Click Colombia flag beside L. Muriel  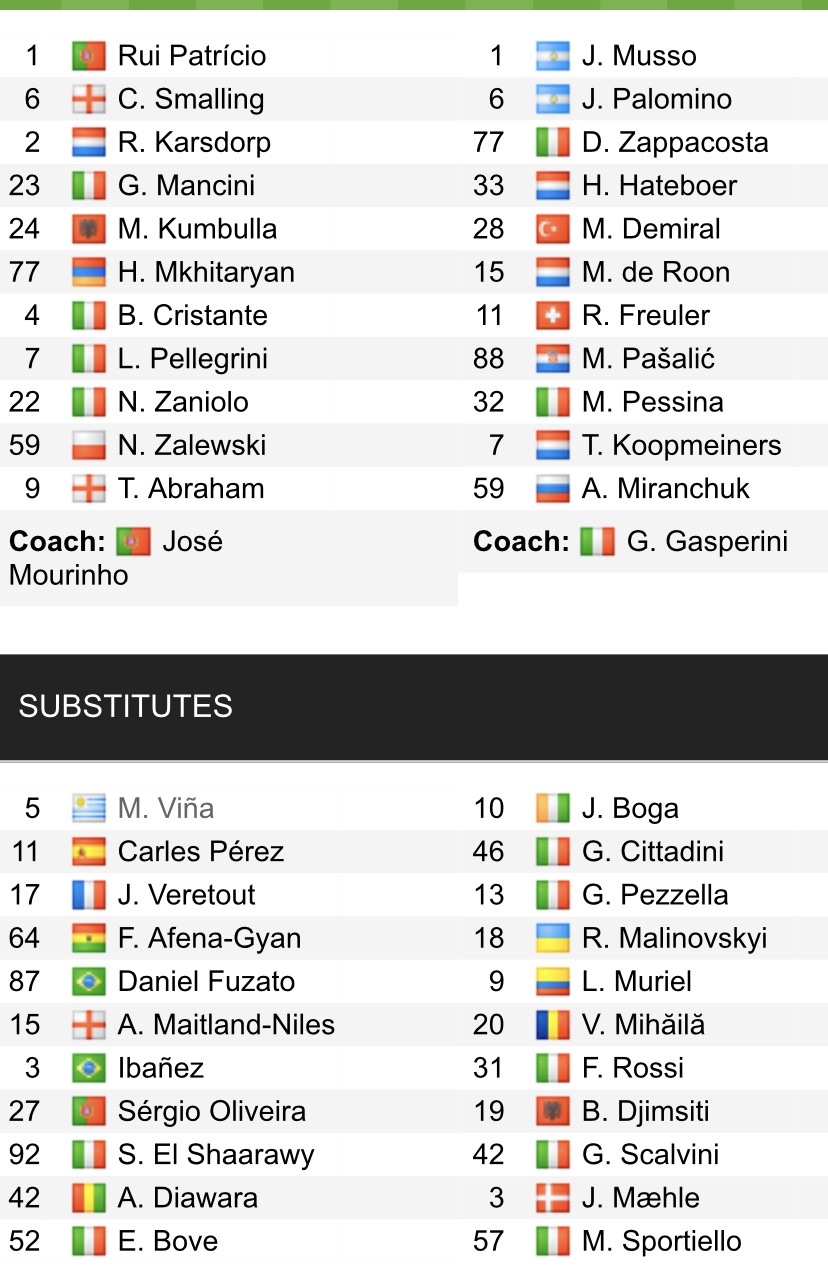[x=553, y=981]
